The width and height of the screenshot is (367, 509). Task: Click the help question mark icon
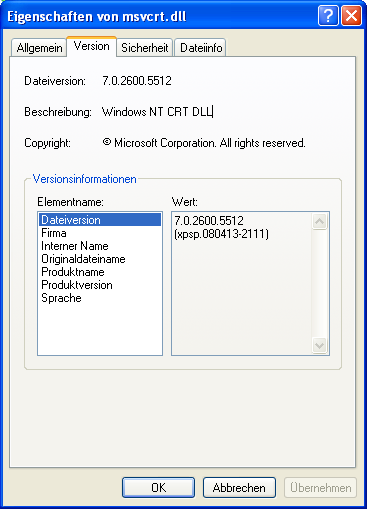pyautogui.click(x=328, y=16)
